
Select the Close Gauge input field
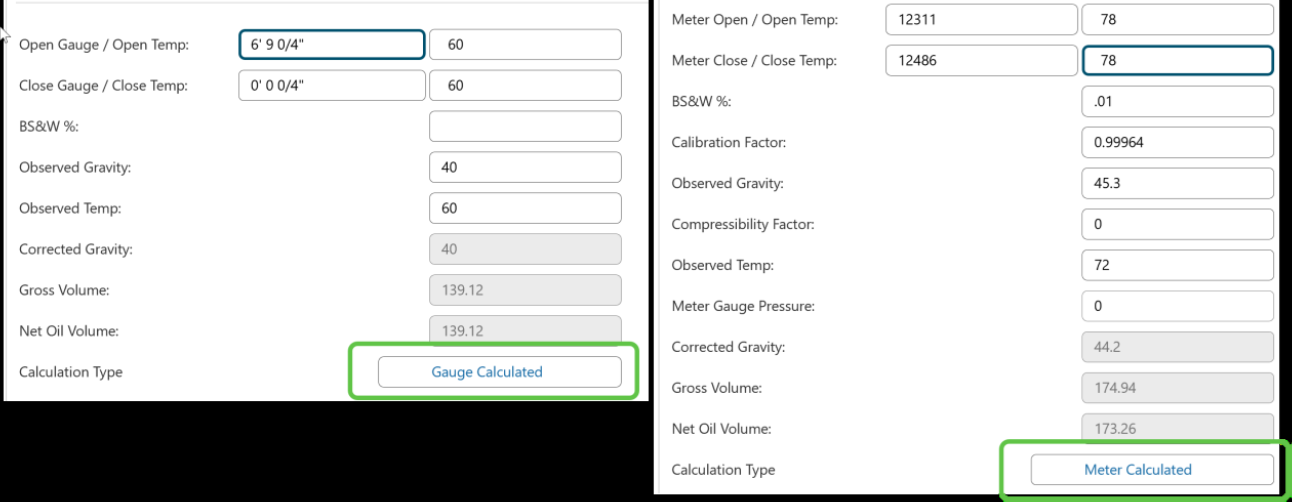tap(332, 86)
